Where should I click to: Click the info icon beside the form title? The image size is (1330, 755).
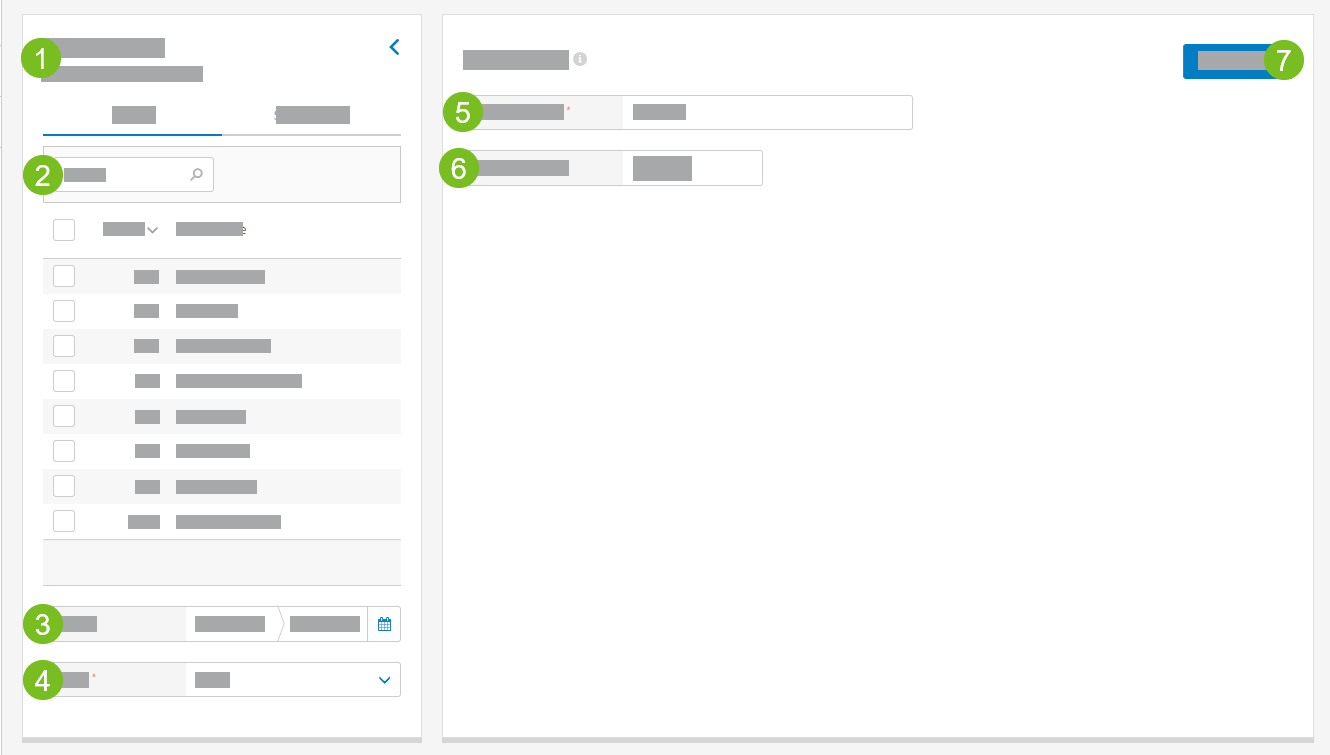pyautogui.click(x=578, y=59)
